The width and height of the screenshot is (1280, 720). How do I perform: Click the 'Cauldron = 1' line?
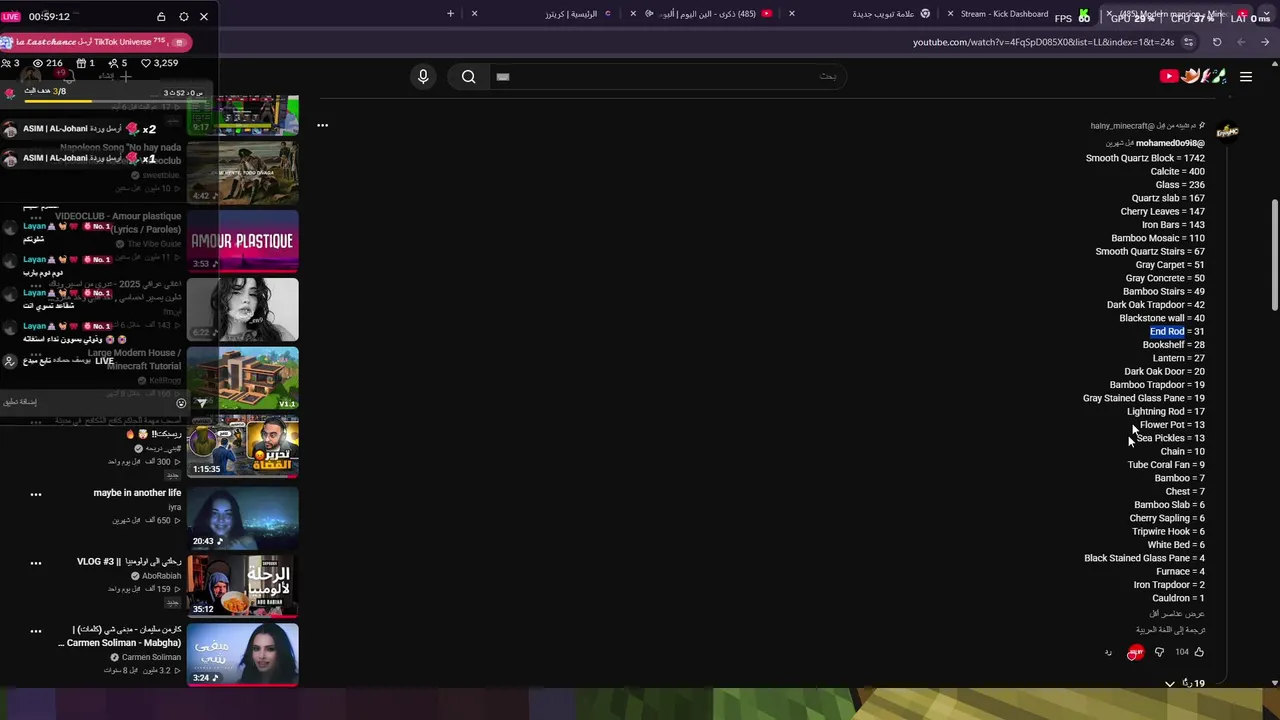tap(1178, 598)
